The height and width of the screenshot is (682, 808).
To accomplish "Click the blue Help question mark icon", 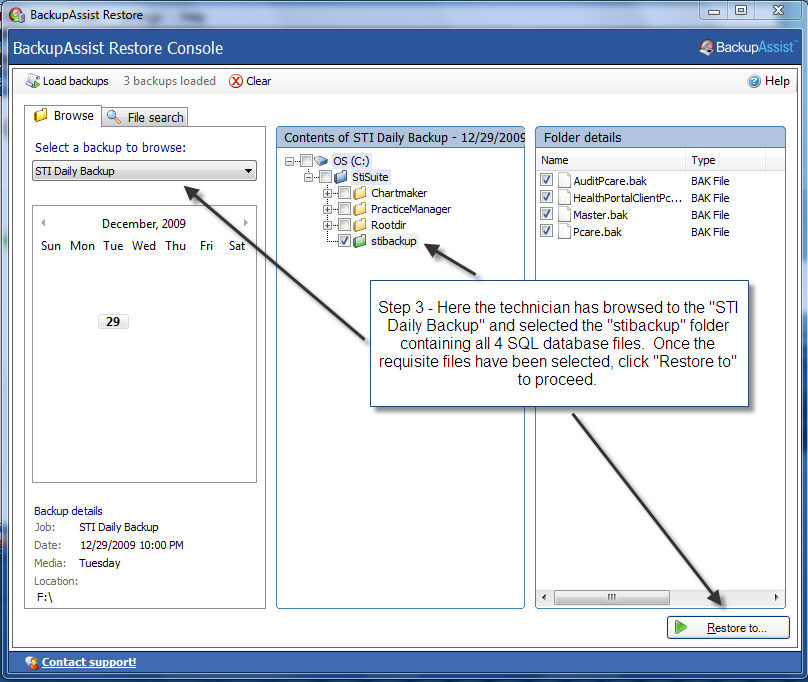I will tap(754, 81).
